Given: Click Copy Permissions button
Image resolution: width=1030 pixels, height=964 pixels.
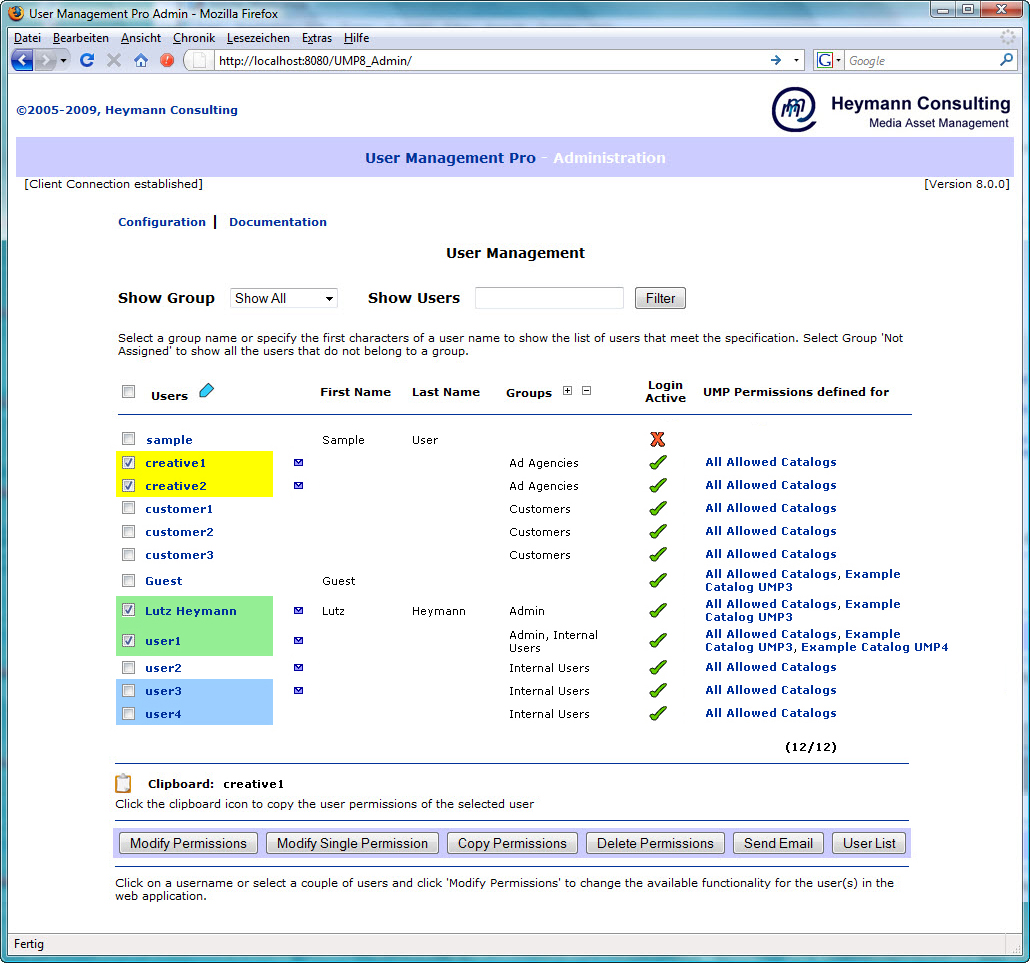Looking at the screenshot, I should click(512, 843).
